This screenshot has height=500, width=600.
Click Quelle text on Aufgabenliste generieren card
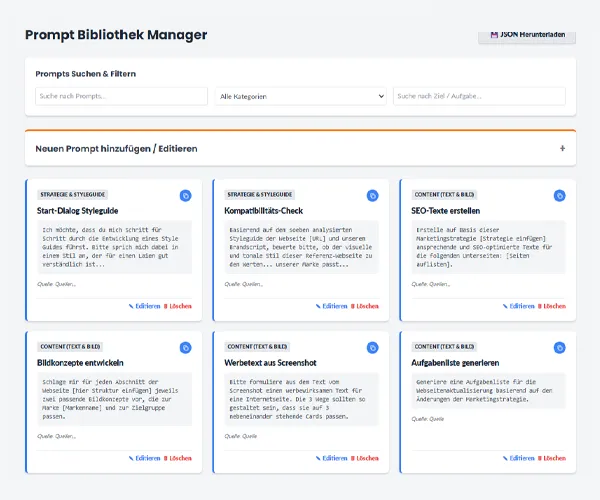click(428, 419)
